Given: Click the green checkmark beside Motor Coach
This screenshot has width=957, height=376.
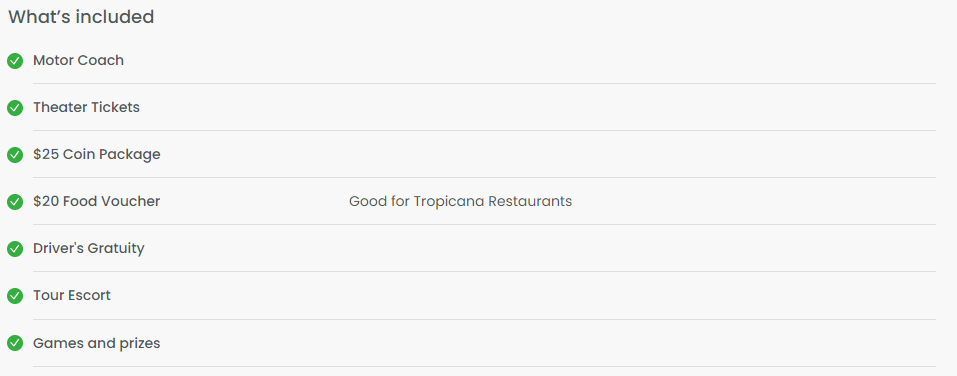Looking at the screenshot, I should (x=15, y=61).
